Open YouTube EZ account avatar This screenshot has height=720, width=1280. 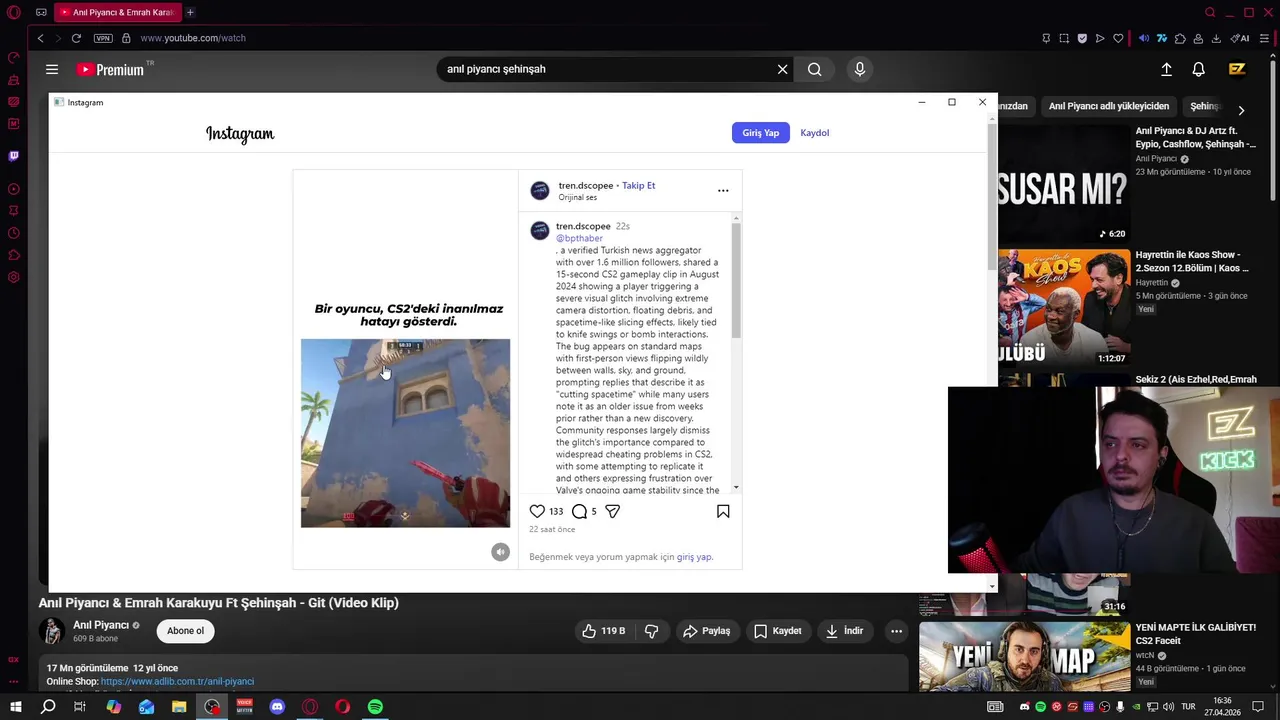click(1237, 69)
